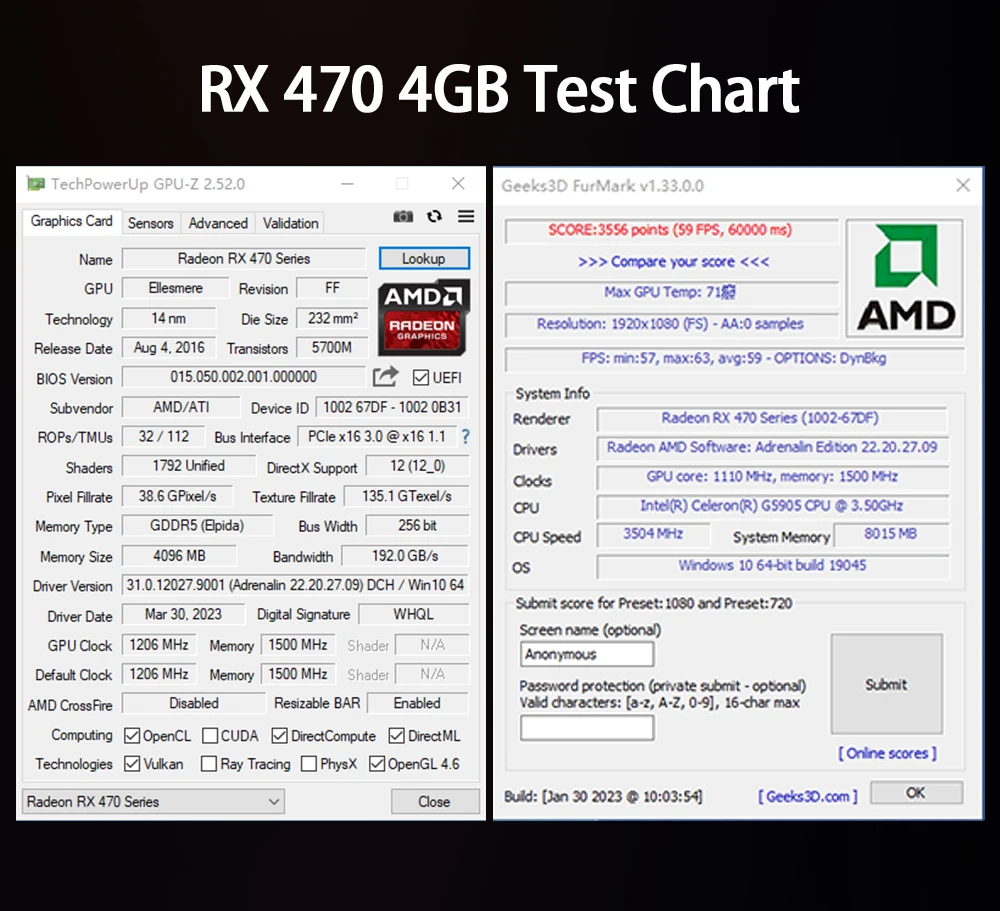Toggle the PhysX checkbox

pos(309,764)
